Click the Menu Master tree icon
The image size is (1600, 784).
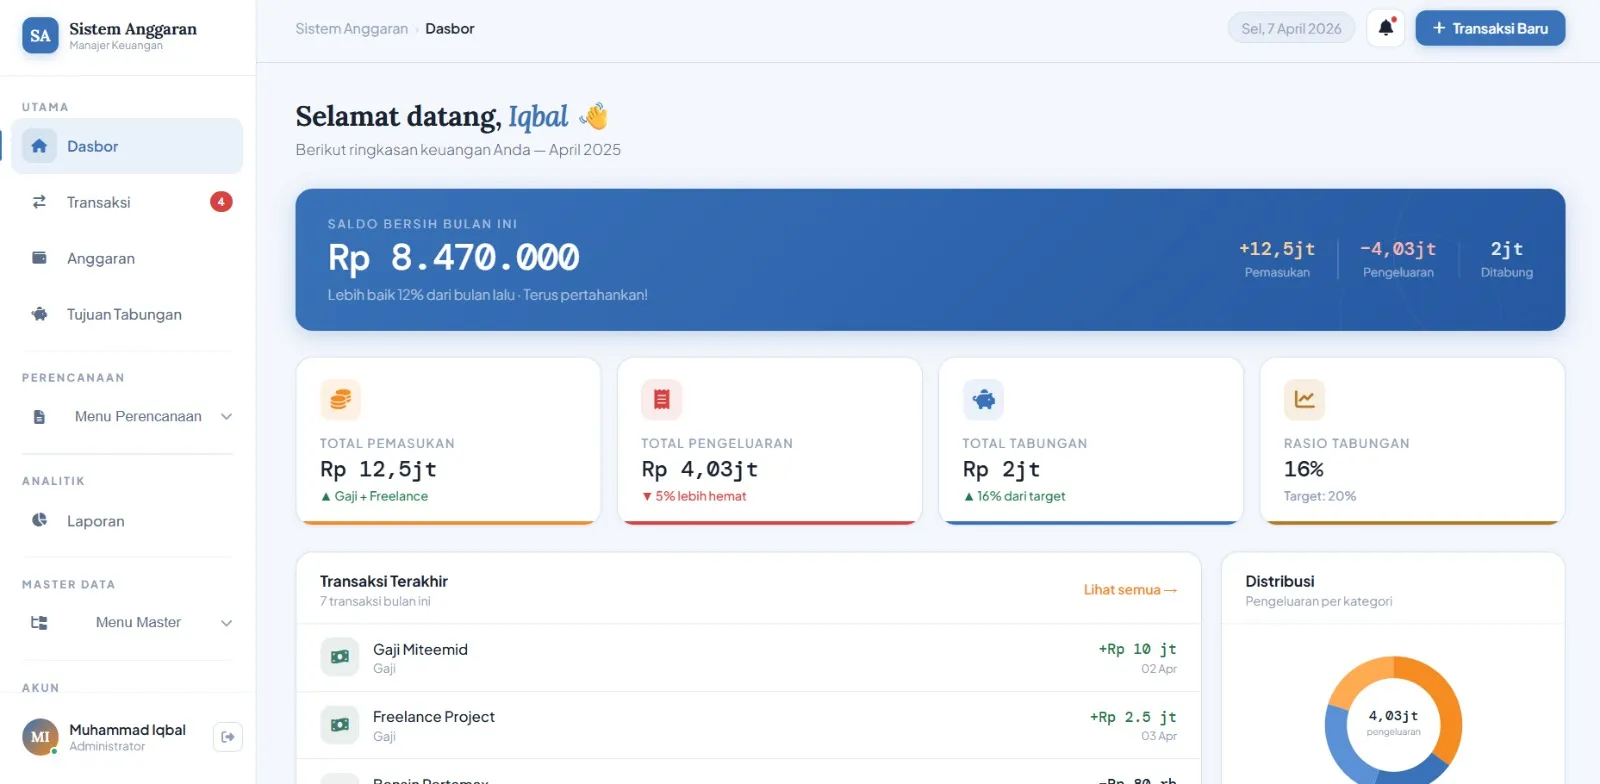[39, 623]
